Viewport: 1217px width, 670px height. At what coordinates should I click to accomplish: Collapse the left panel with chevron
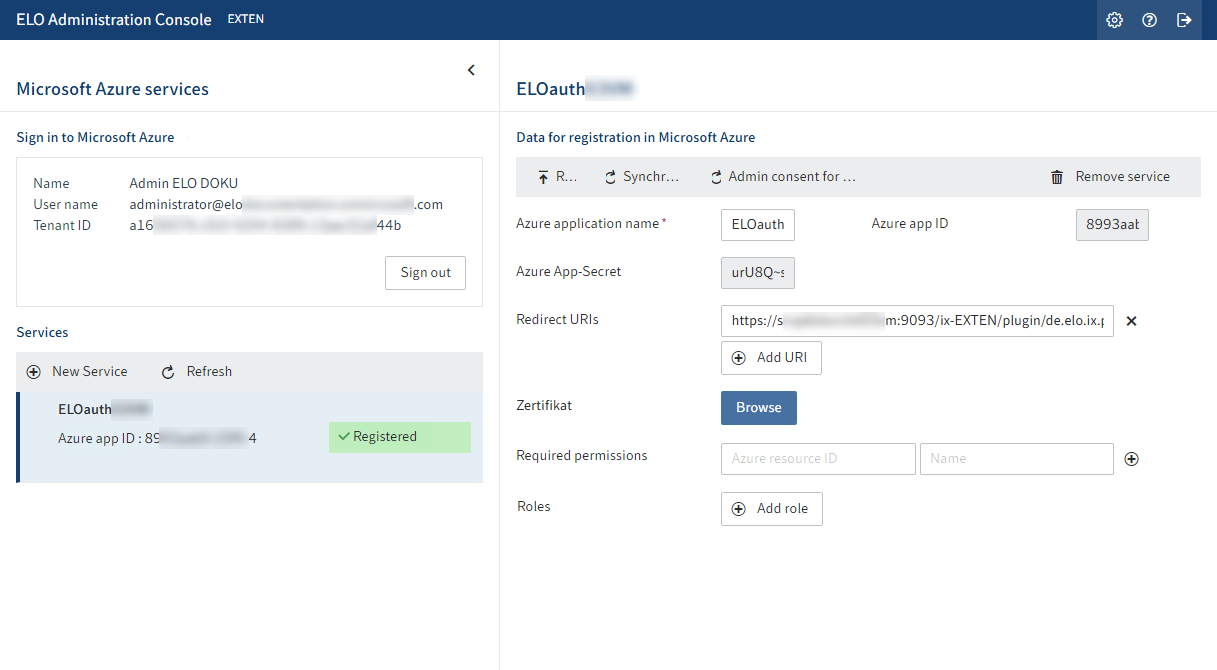[471, 70]
